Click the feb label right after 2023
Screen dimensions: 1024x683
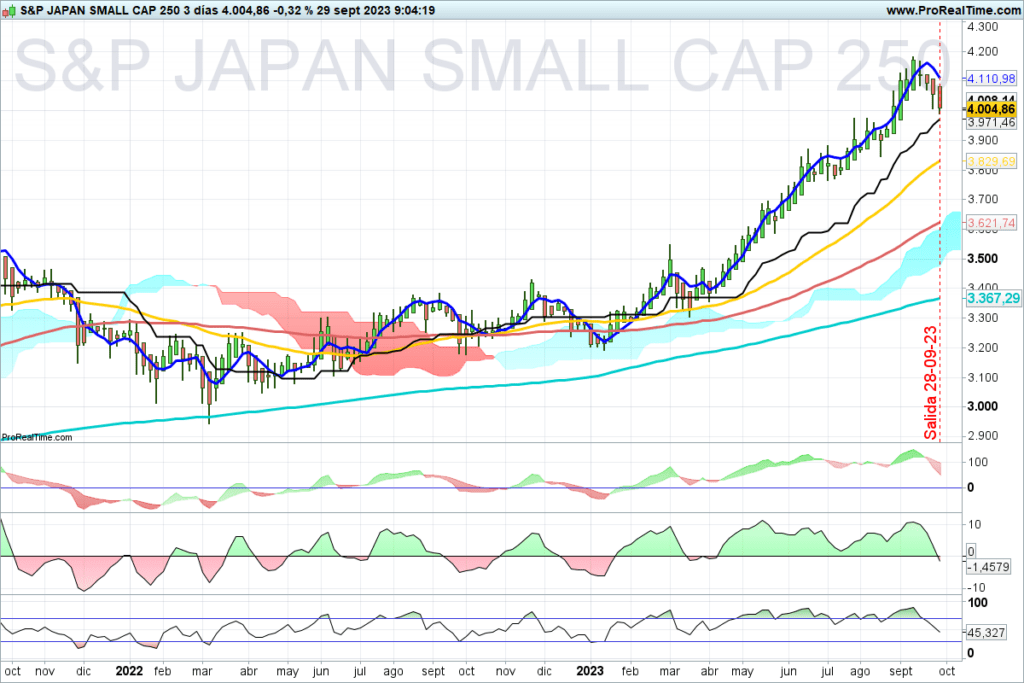630,671
